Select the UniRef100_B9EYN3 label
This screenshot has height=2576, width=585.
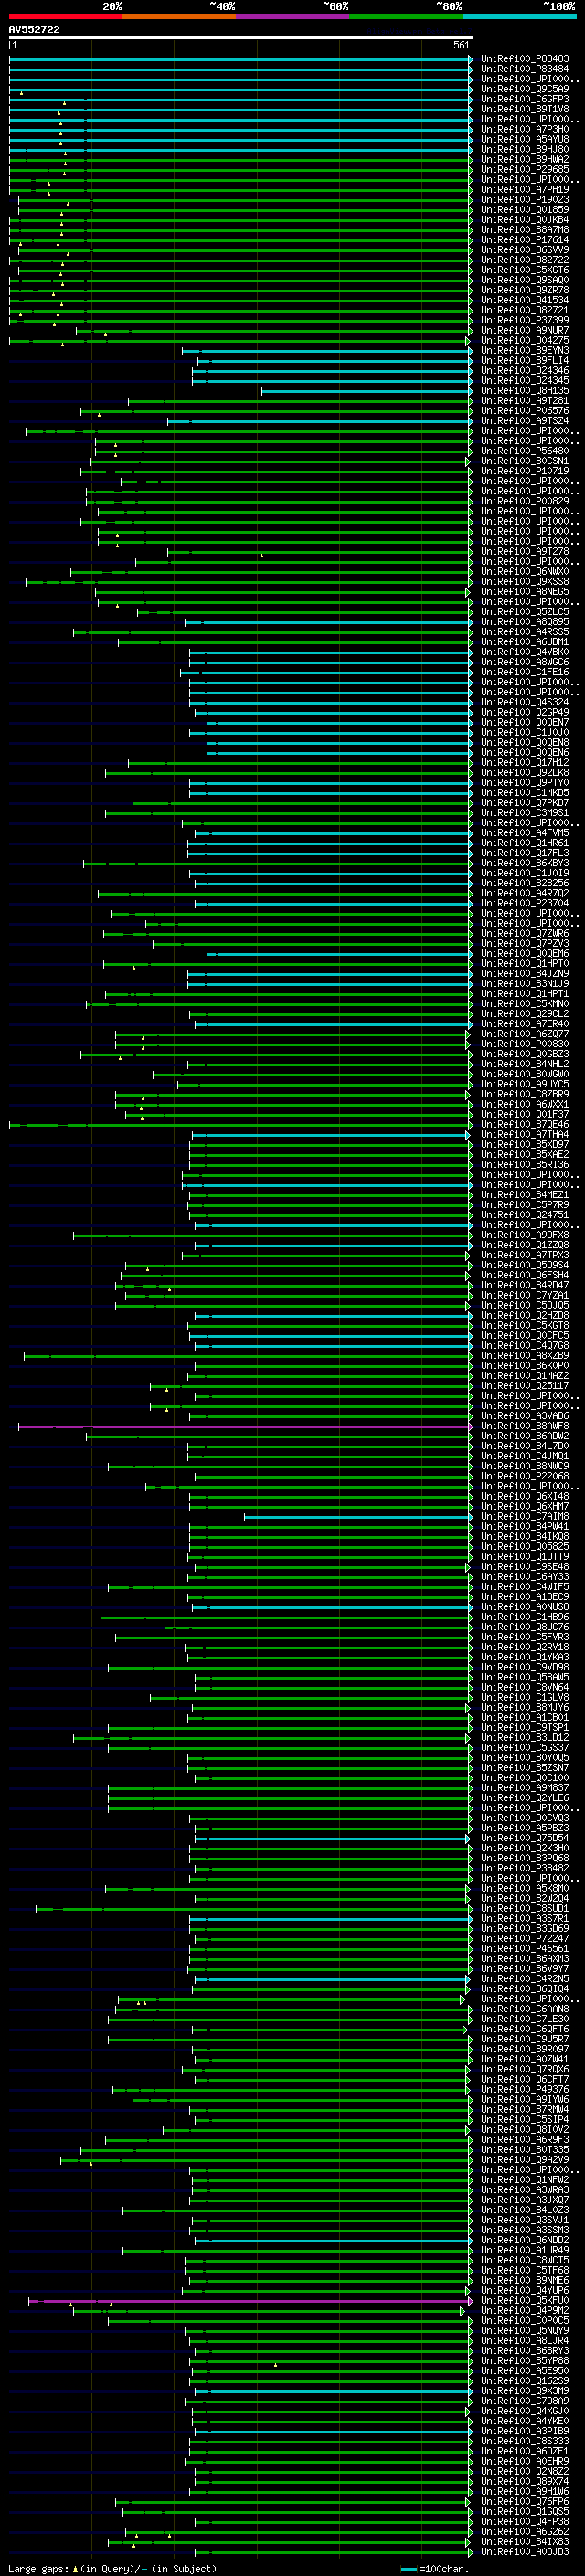pyautogui.click(x=525, y=350)
